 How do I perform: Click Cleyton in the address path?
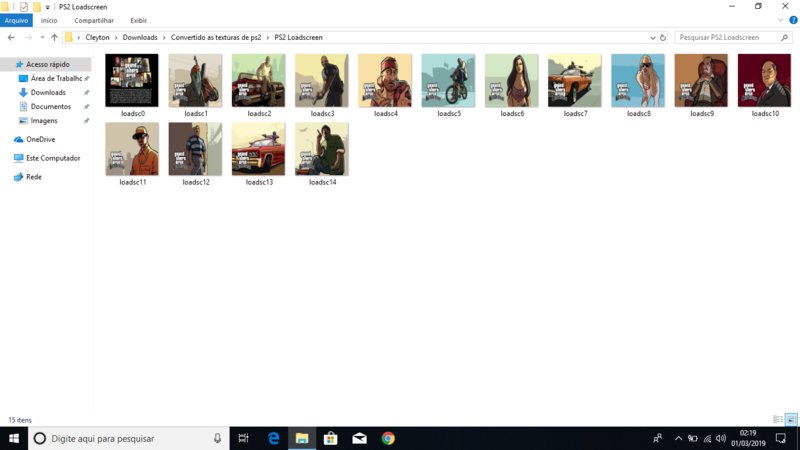(97, 37)
